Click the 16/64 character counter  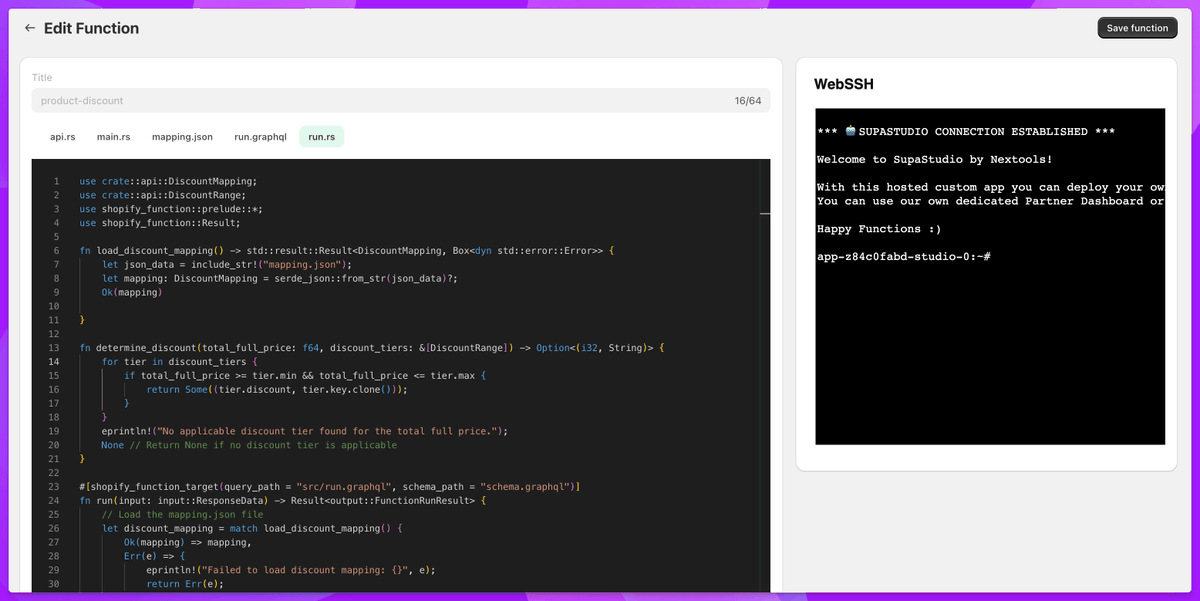coord(745,100)
